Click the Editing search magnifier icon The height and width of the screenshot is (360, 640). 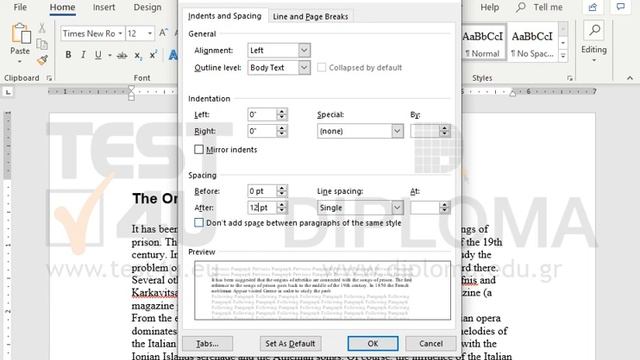(594, 30)
